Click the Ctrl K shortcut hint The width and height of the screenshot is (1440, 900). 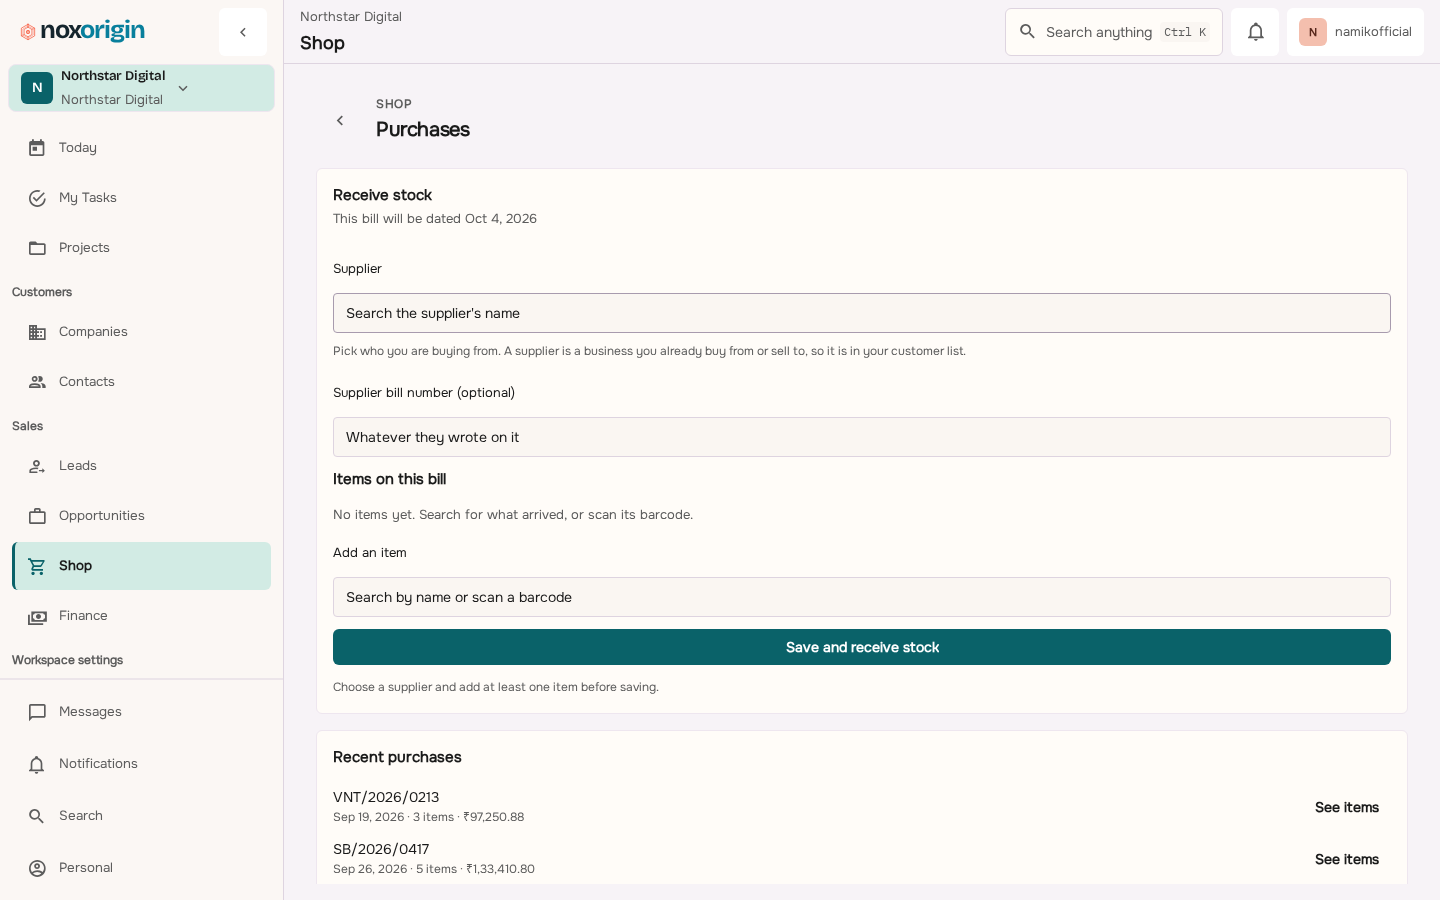click(x=1185, y=32)
